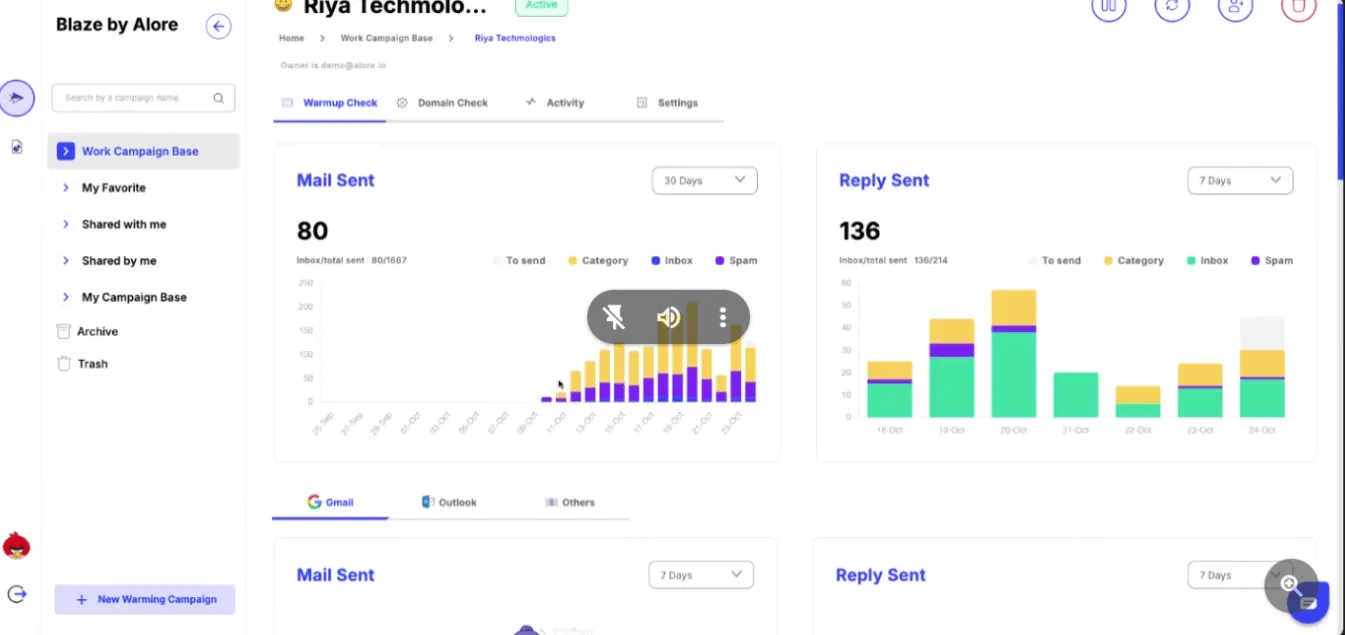Click the Outlook logo icon
The width and height of the screenshot is (1345, 635).
(428, 502)
